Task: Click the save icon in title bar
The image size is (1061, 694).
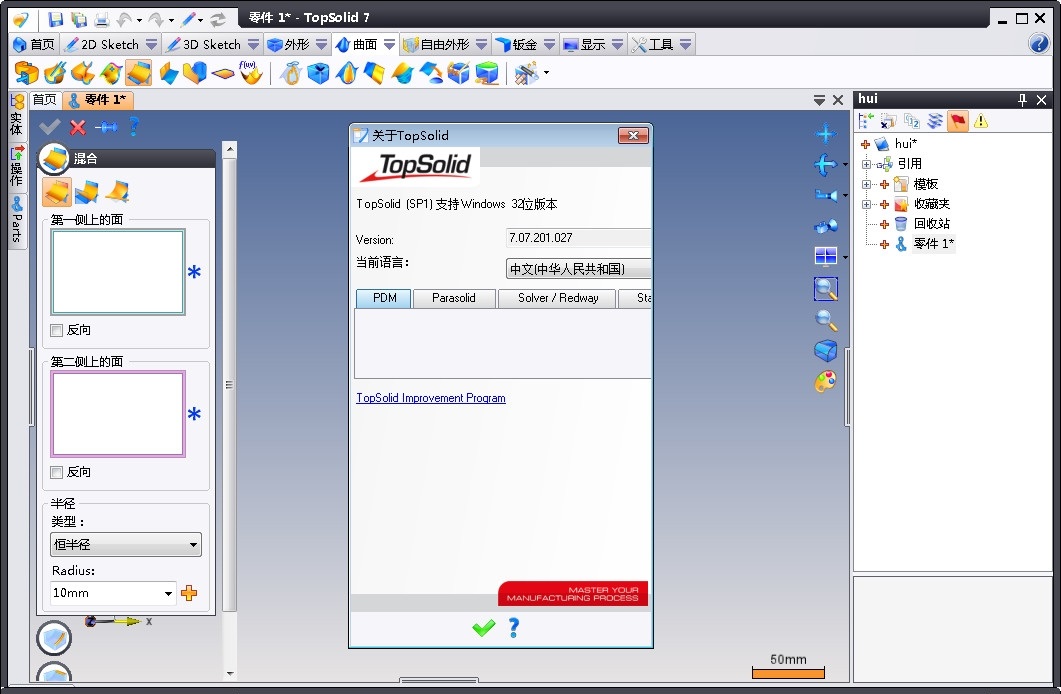Action: (56, 19)
